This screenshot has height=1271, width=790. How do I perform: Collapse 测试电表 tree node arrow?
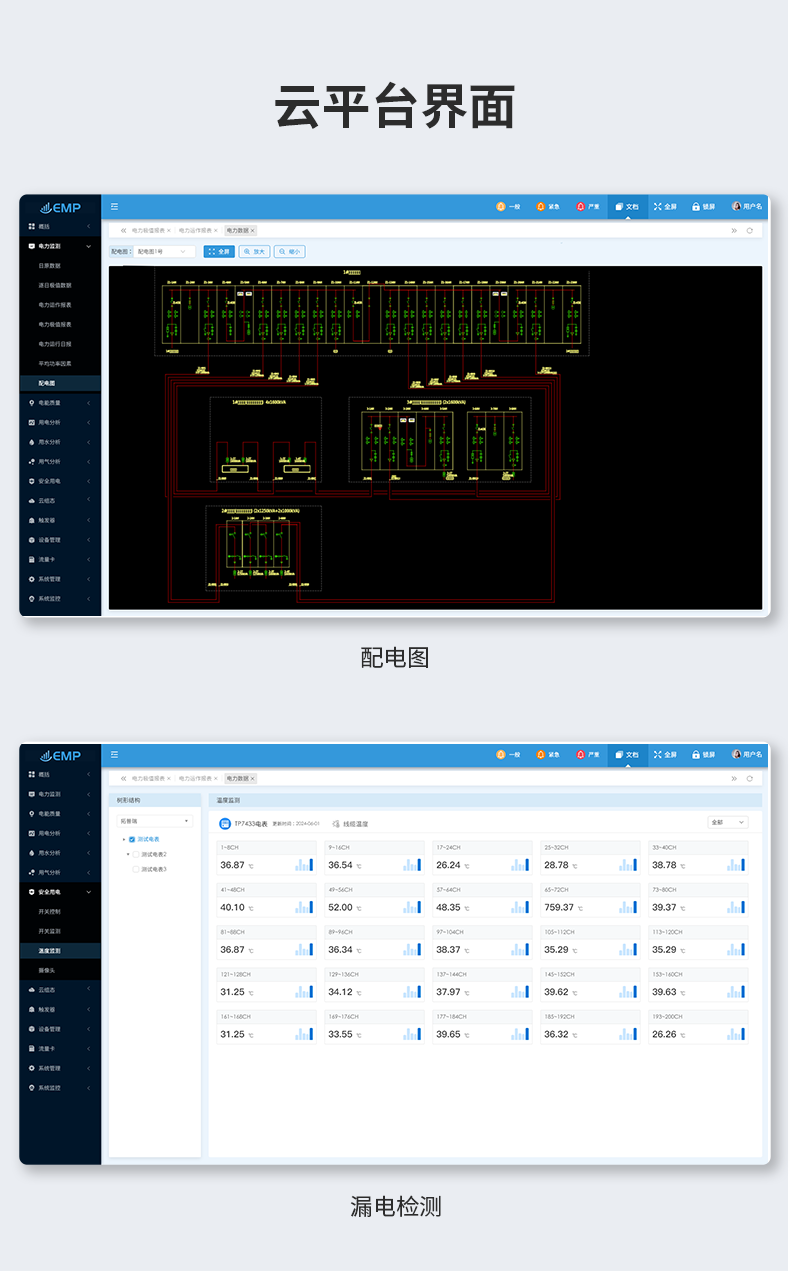pyautogui.click(x=124, y=839)
